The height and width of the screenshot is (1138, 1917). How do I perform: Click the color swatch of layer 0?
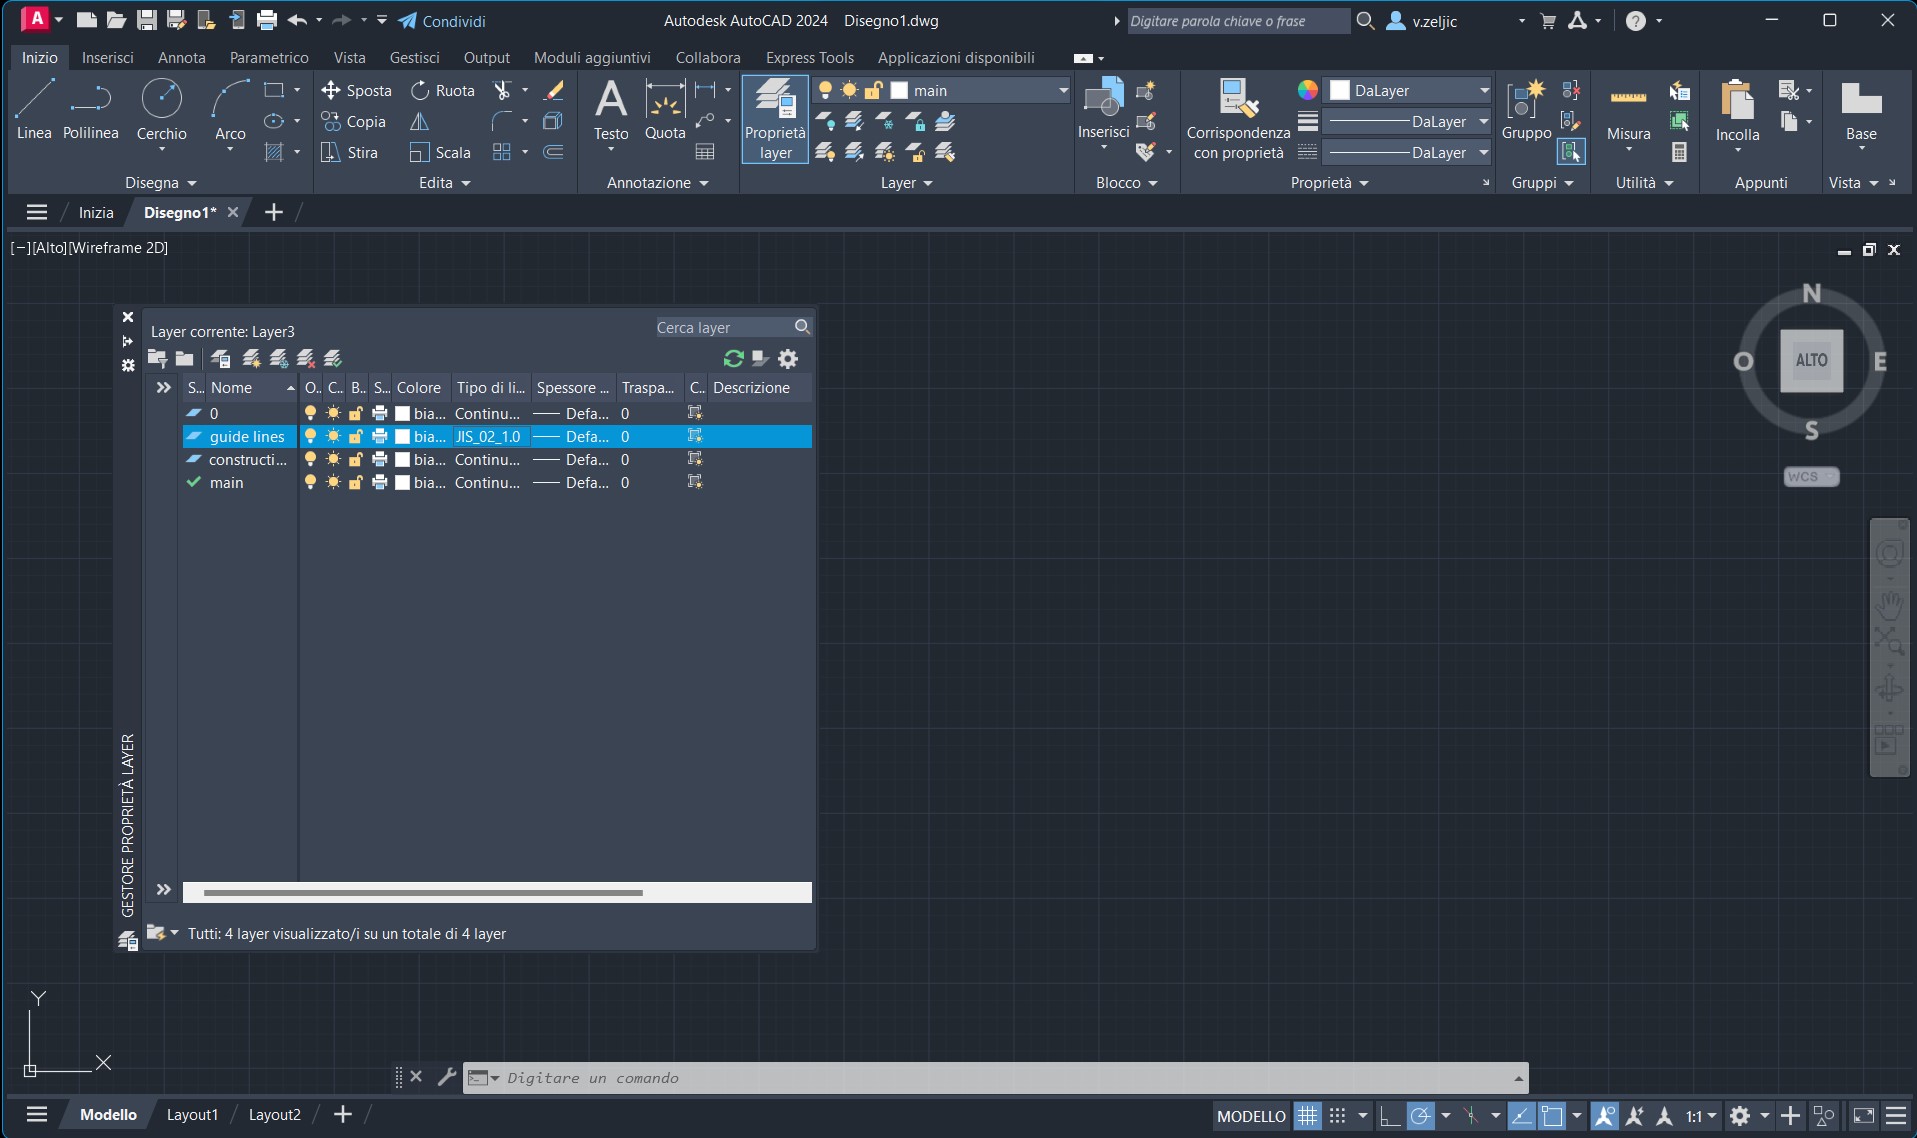tap(402, 413)
